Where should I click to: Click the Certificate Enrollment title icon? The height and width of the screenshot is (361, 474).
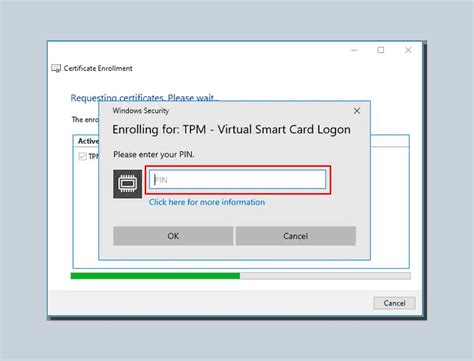click(x=56, y=68)
